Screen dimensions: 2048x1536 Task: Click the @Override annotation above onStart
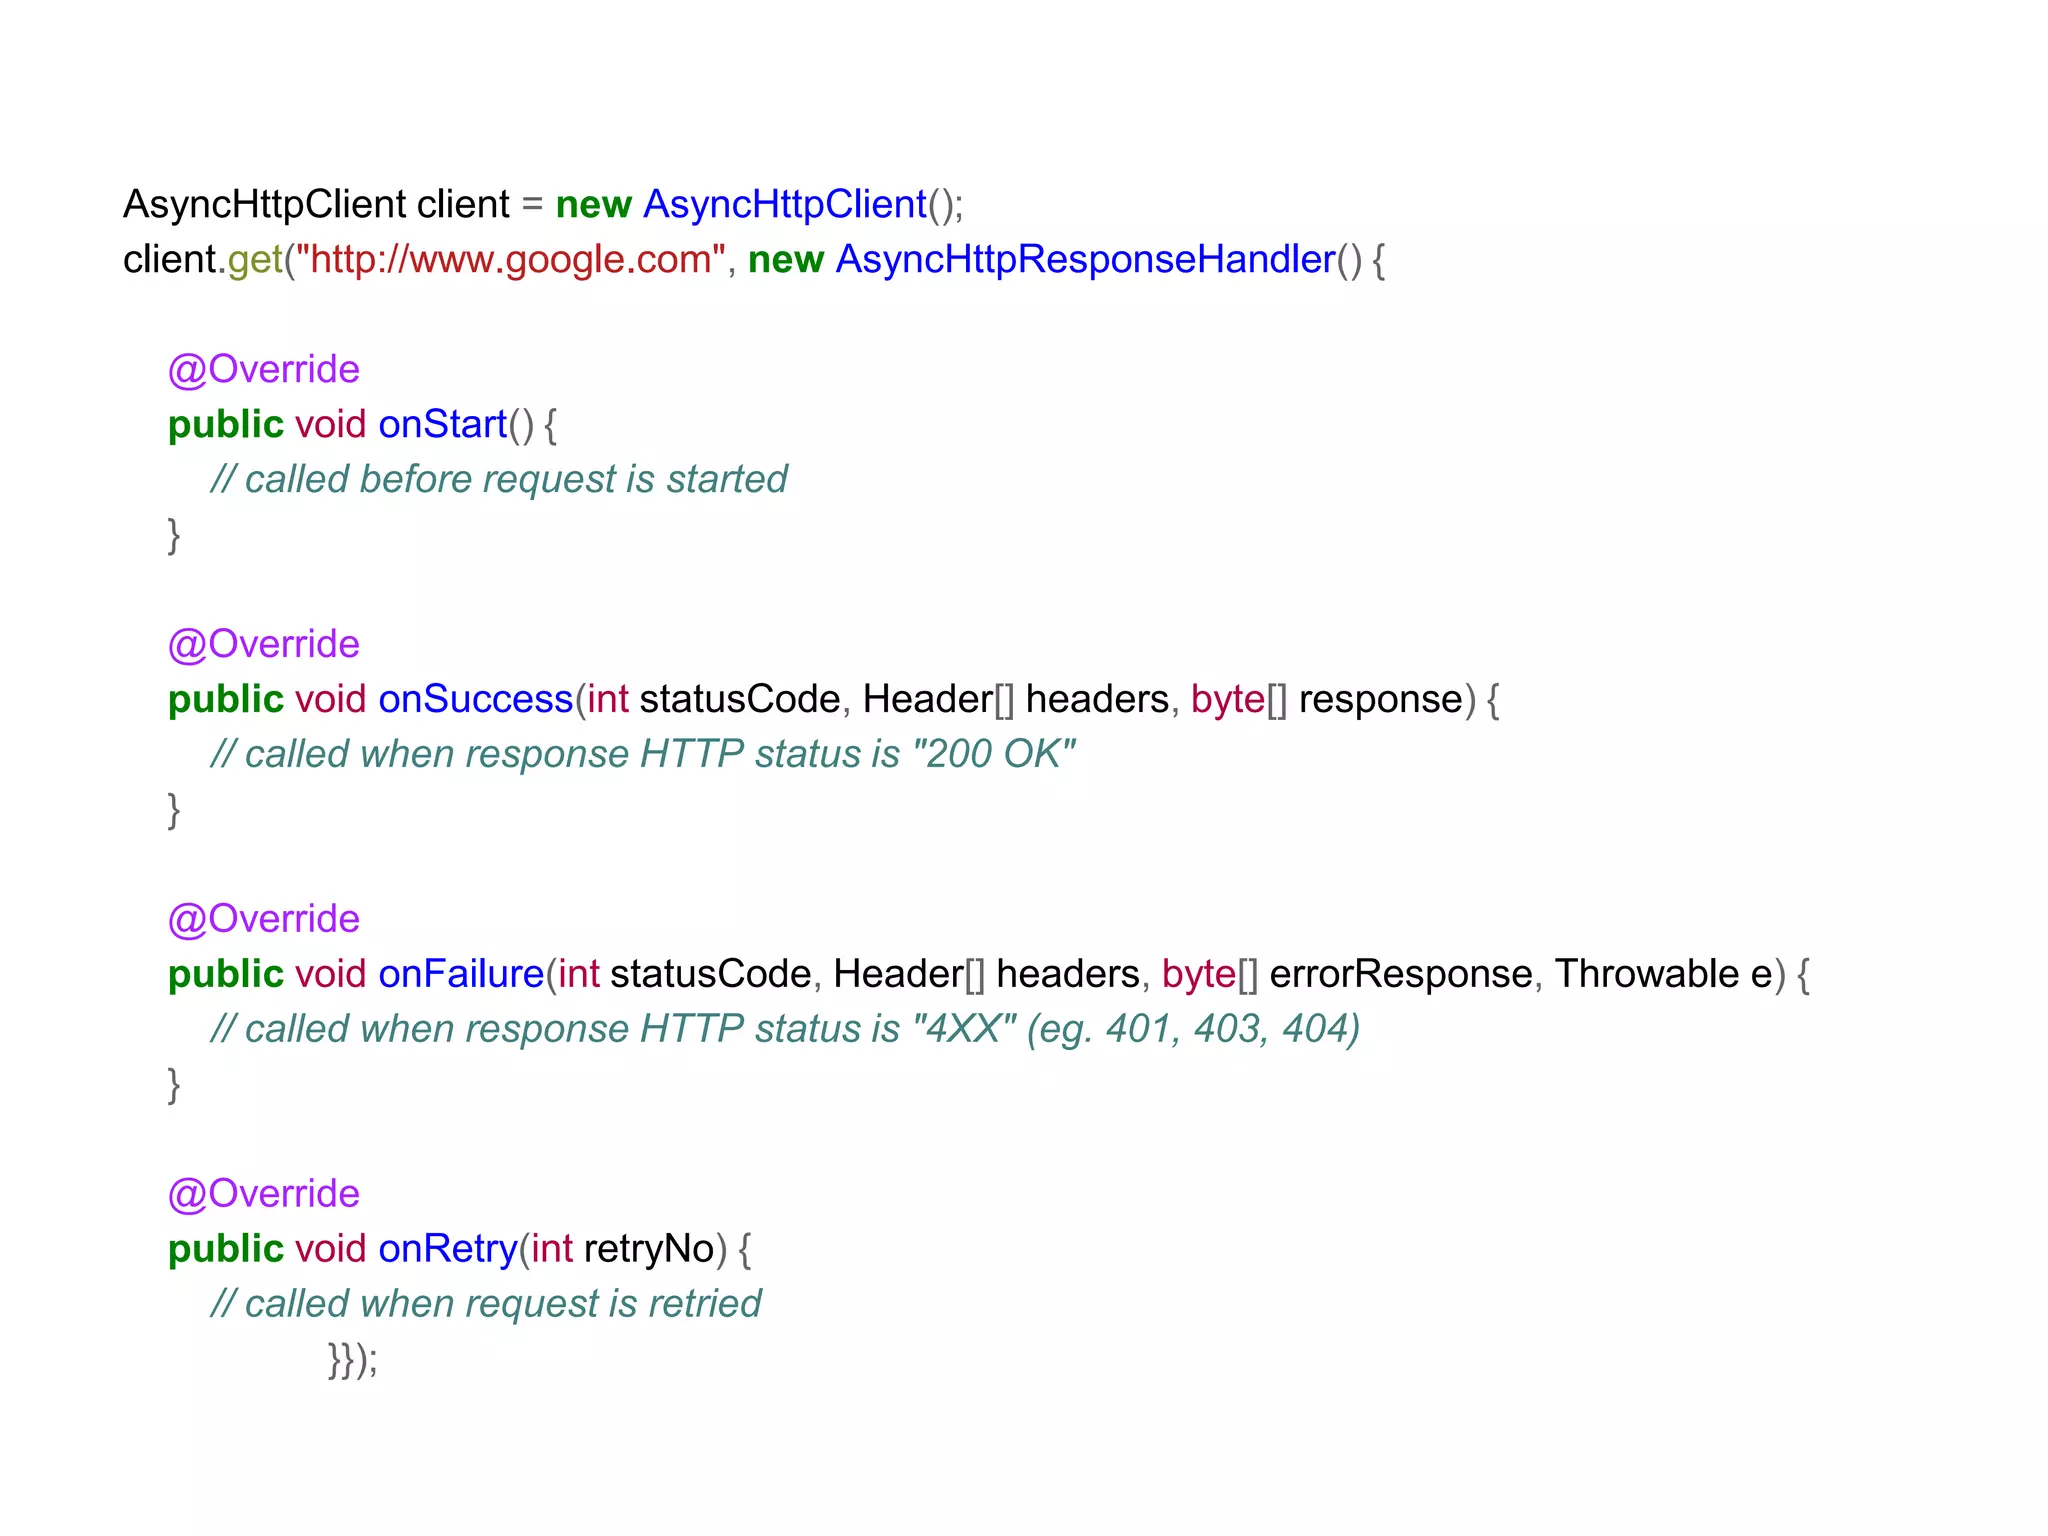point(264,370)
